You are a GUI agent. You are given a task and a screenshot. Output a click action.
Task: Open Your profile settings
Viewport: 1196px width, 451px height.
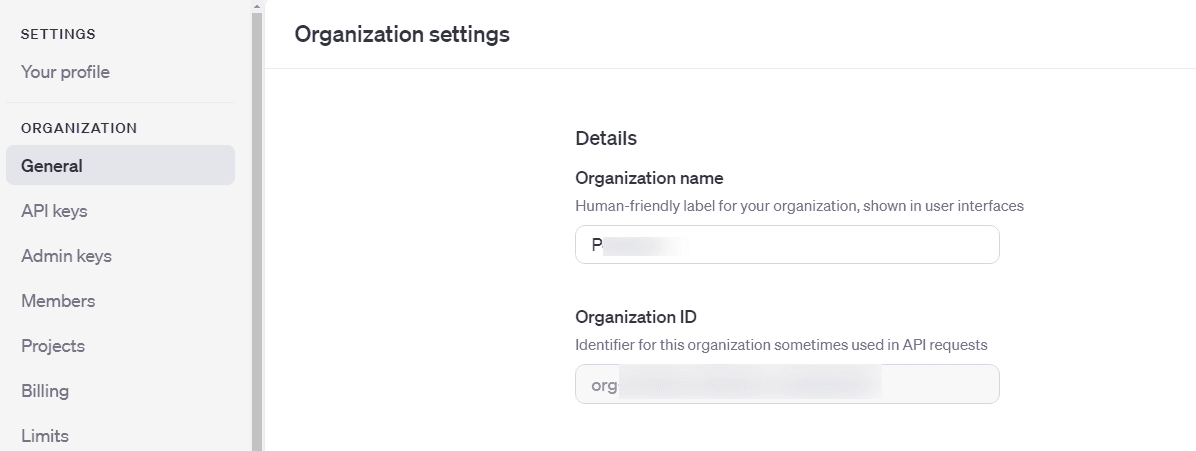(x=65, y=72)
